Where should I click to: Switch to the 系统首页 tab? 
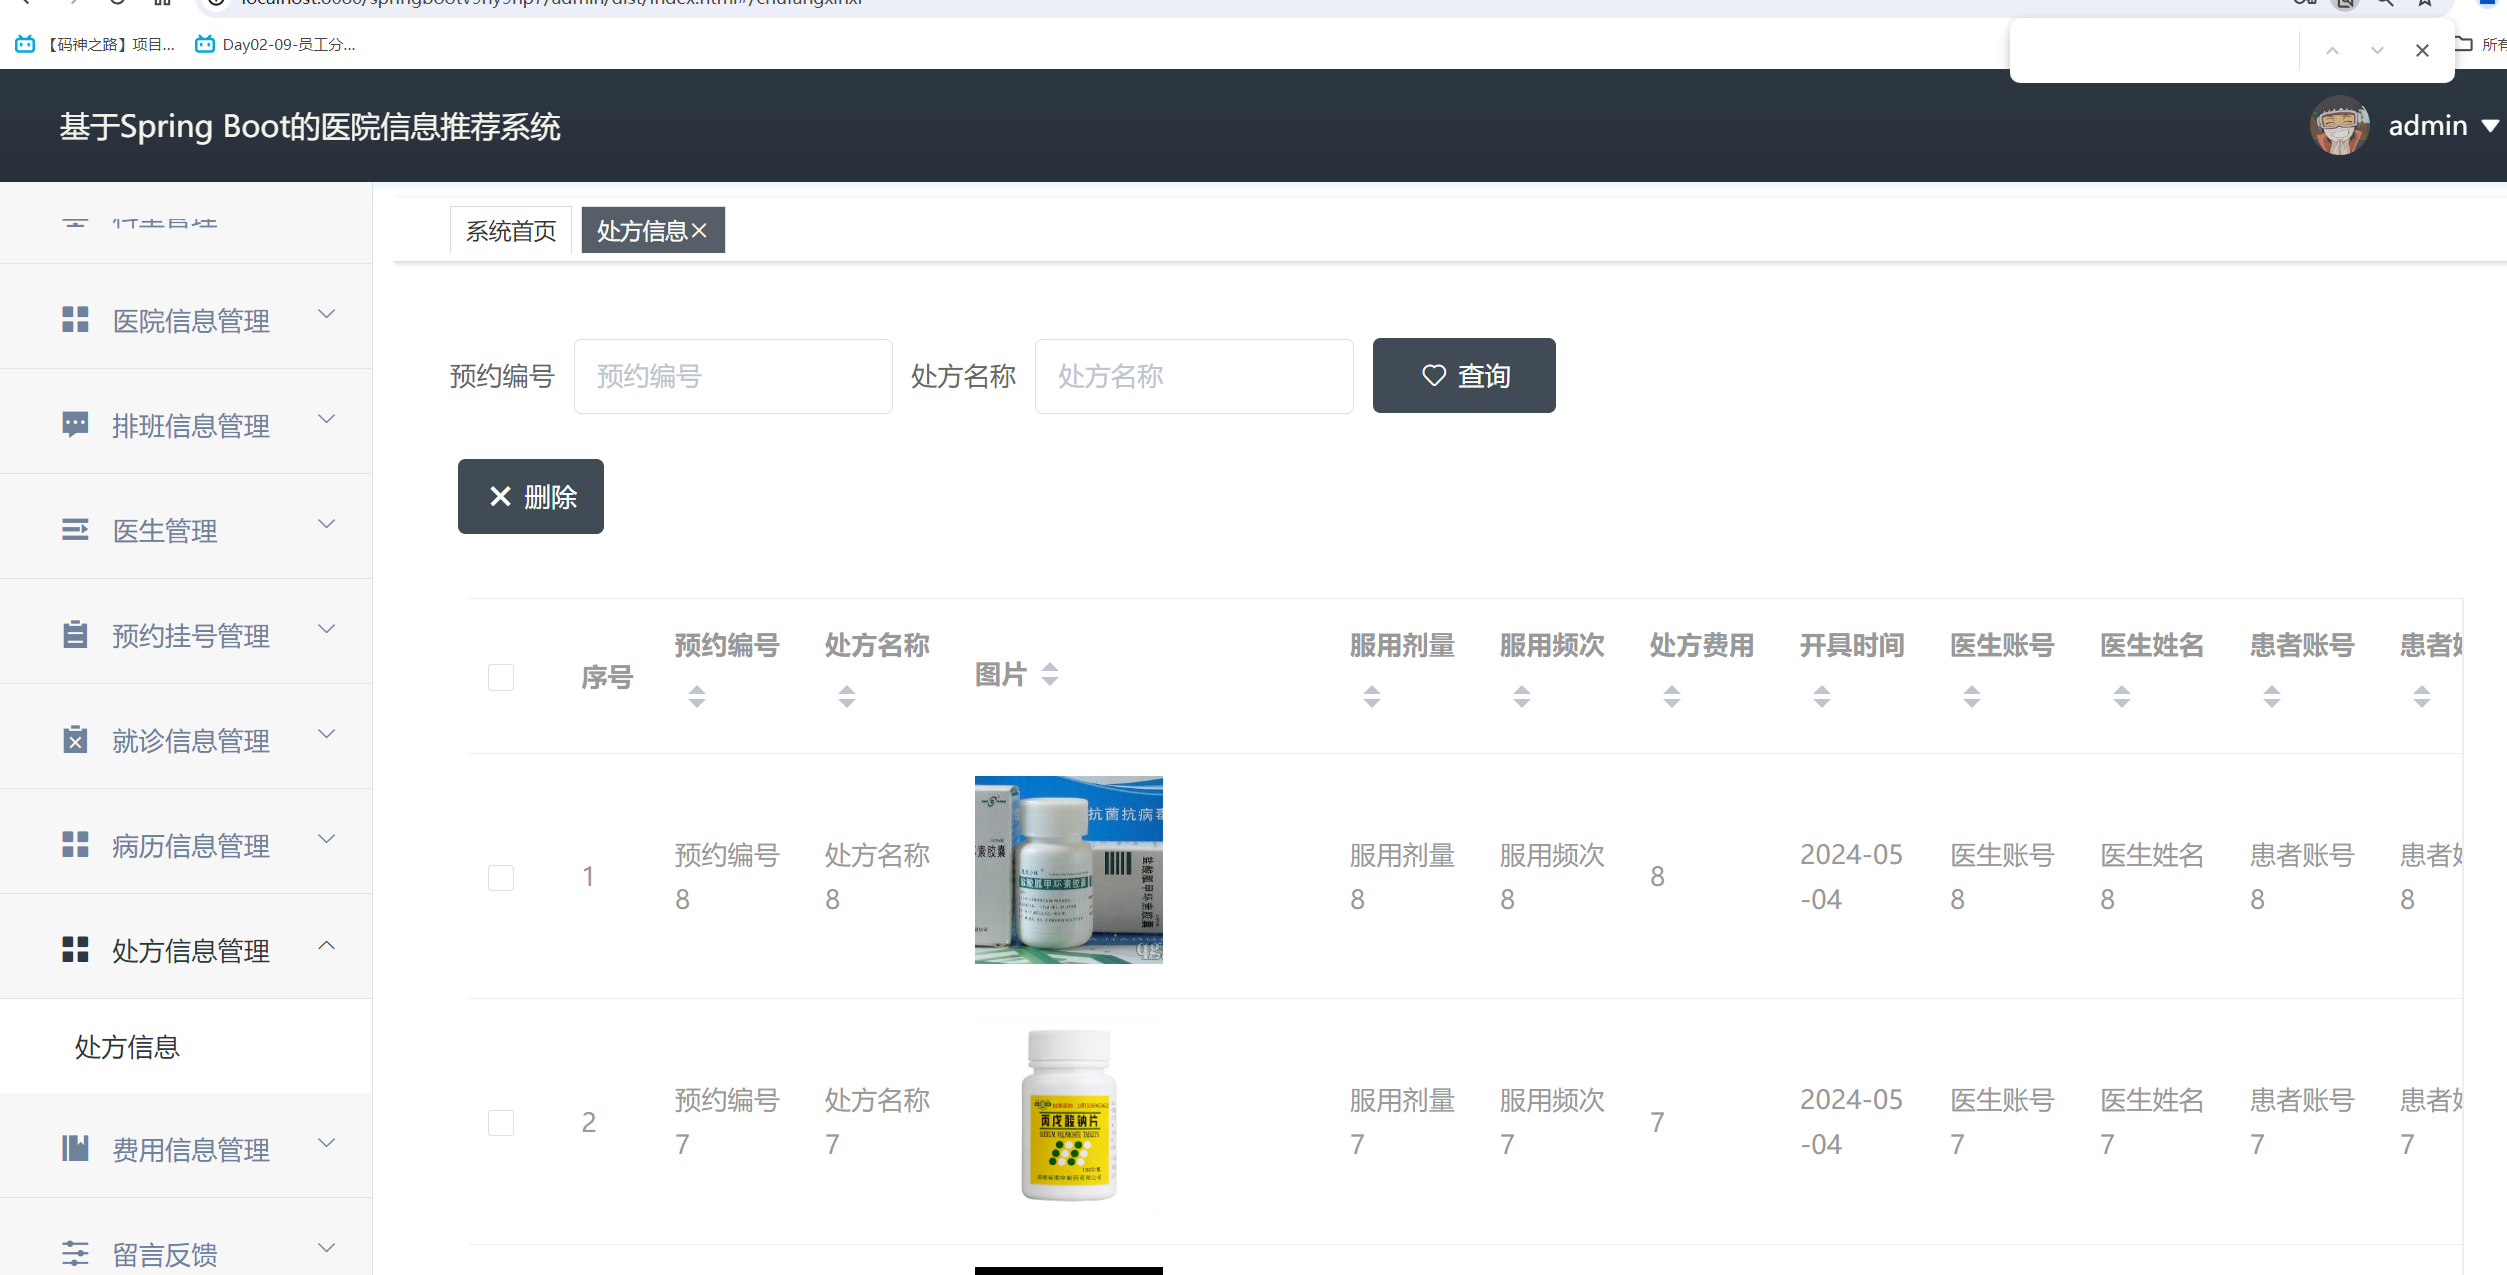pos(510,230)
